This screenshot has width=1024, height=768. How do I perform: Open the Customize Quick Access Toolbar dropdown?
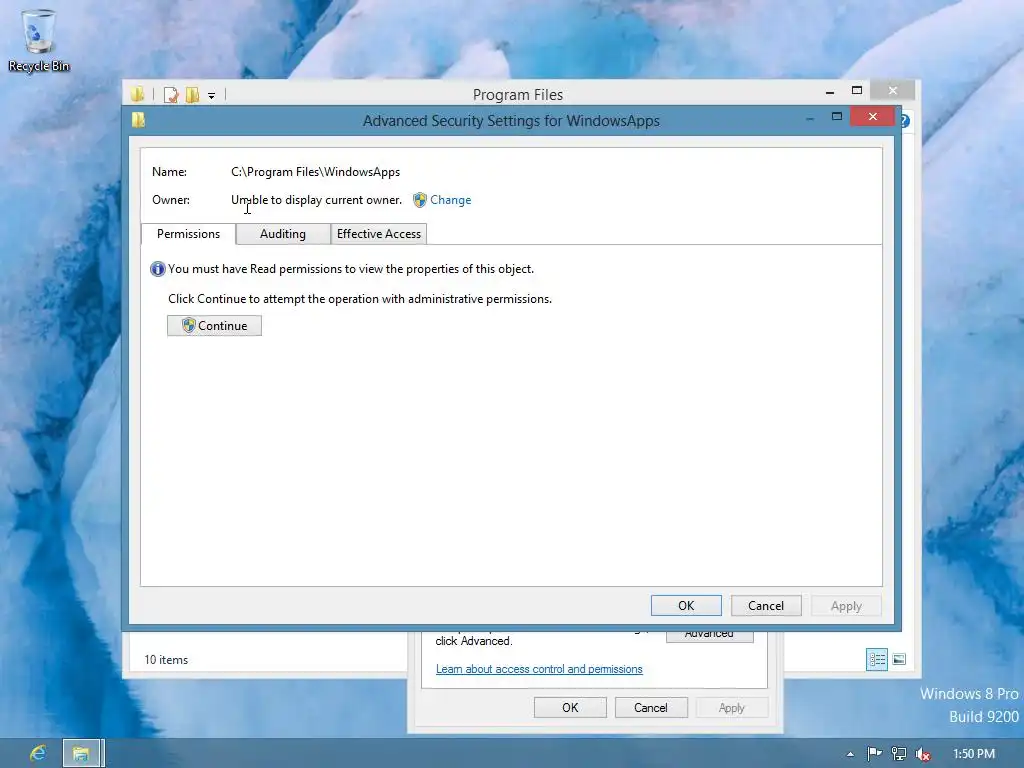pos(212,96)
